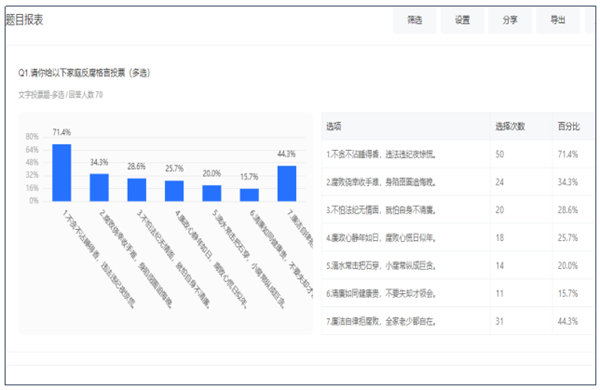This screenshot has height=390, width=600.
Task: Select the 44.3% bar for option 7
Action: [x=287, y=183]
